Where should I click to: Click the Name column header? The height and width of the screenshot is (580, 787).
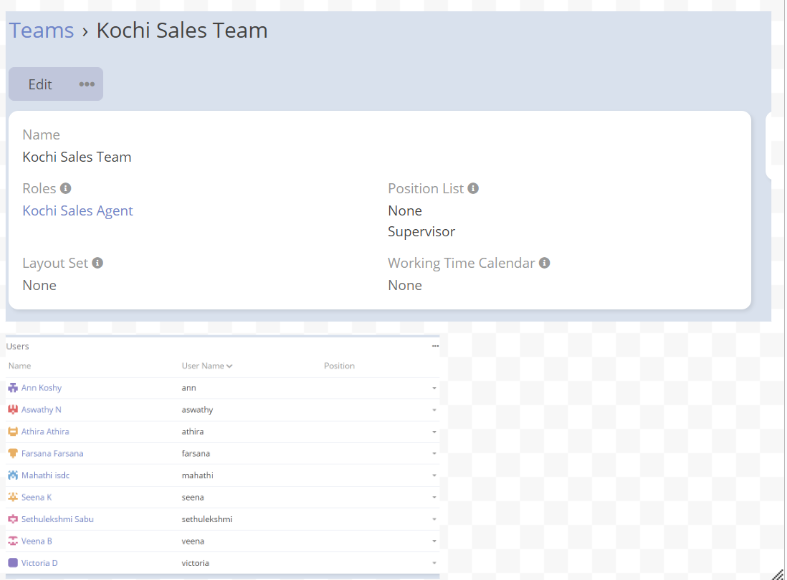coord(20,366)
